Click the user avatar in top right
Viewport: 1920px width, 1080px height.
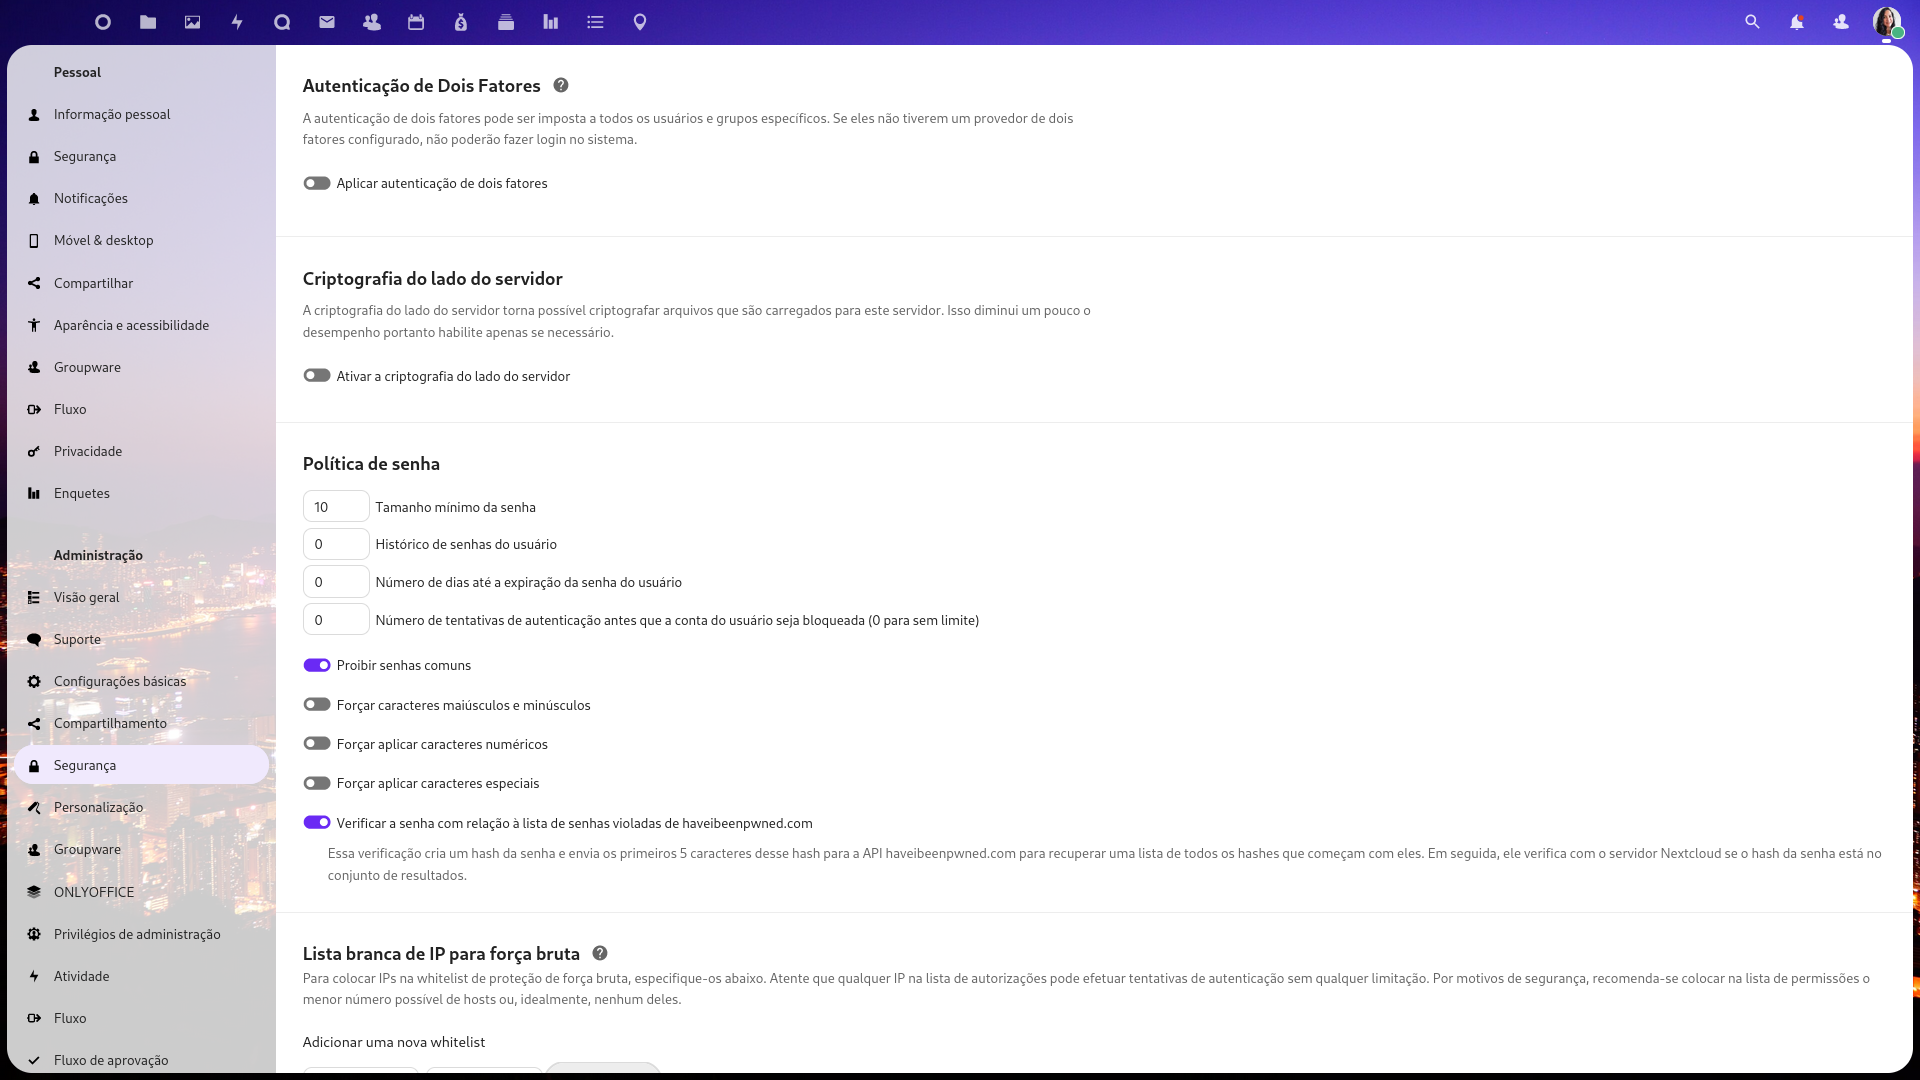click(x=1886, y=22)
